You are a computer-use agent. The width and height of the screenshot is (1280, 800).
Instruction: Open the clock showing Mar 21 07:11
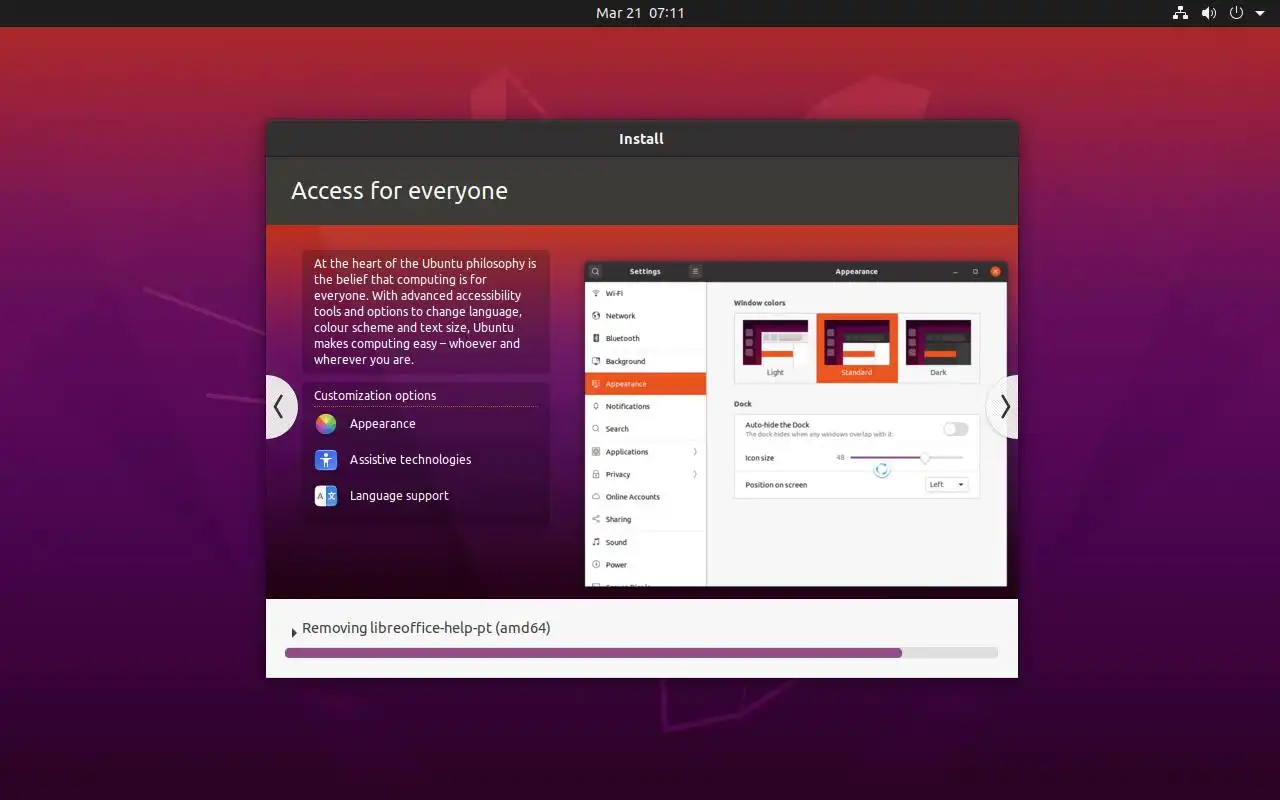(x=640, y=13)
